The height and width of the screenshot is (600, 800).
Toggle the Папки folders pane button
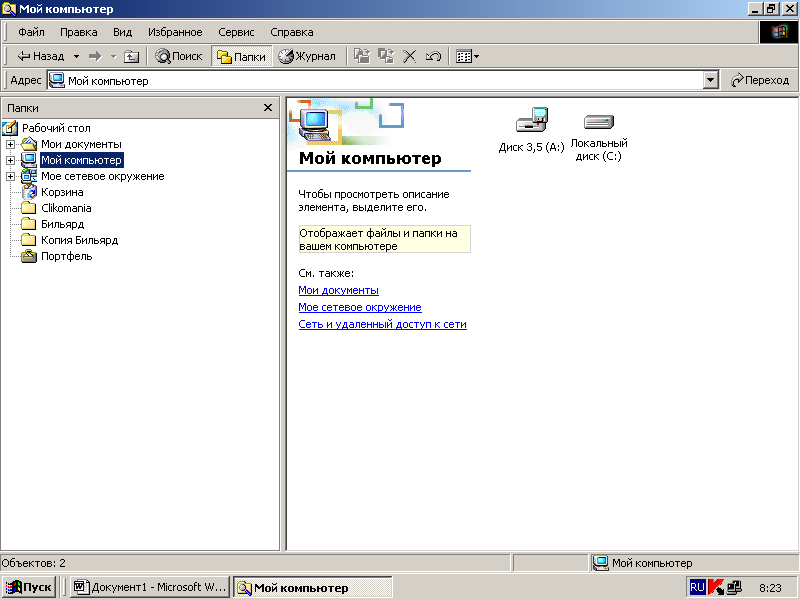[241, 56]
